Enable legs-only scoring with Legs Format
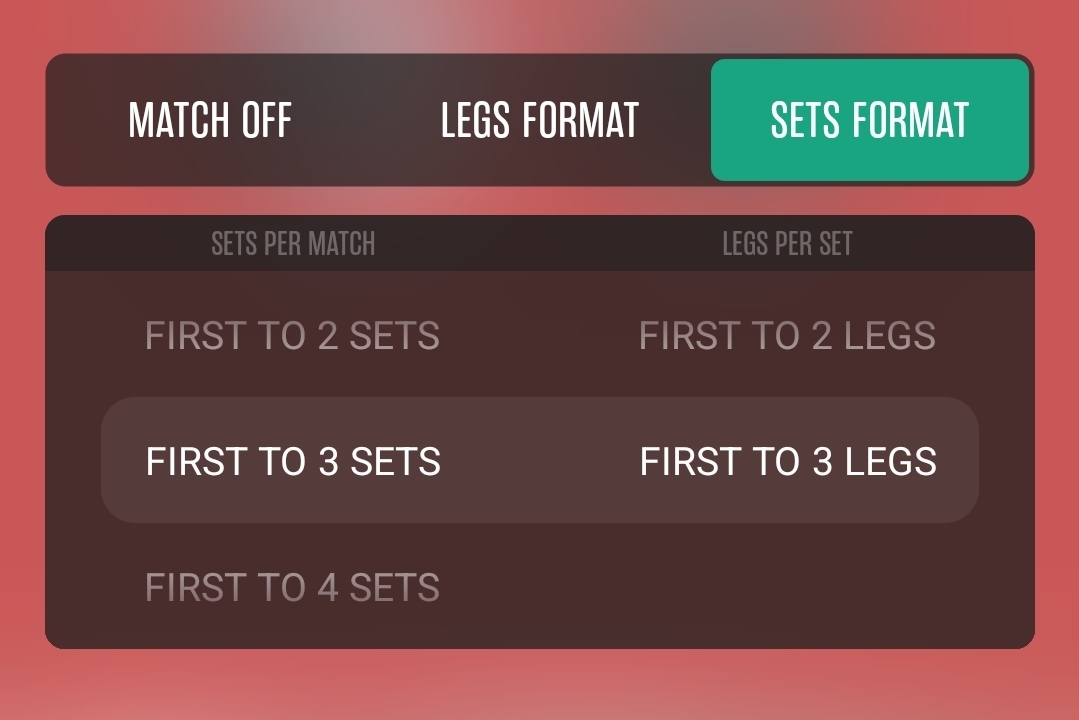Image resolution: width=1079 pixels, height=720 pixels. tap(539, 120)
